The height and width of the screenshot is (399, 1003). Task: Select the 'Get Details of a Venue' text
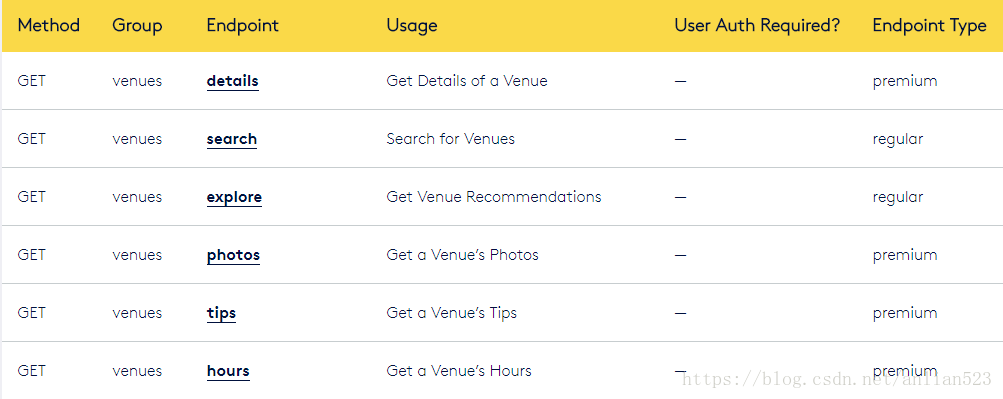click(x=467, y=81)
